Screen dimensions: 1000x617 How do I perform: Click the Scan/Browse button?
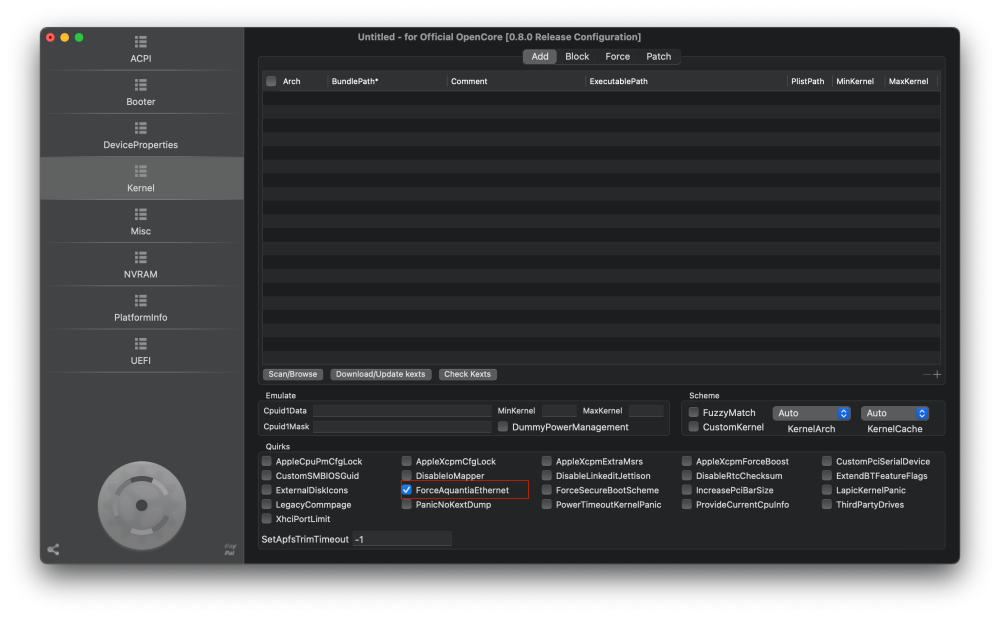(293, 375)
